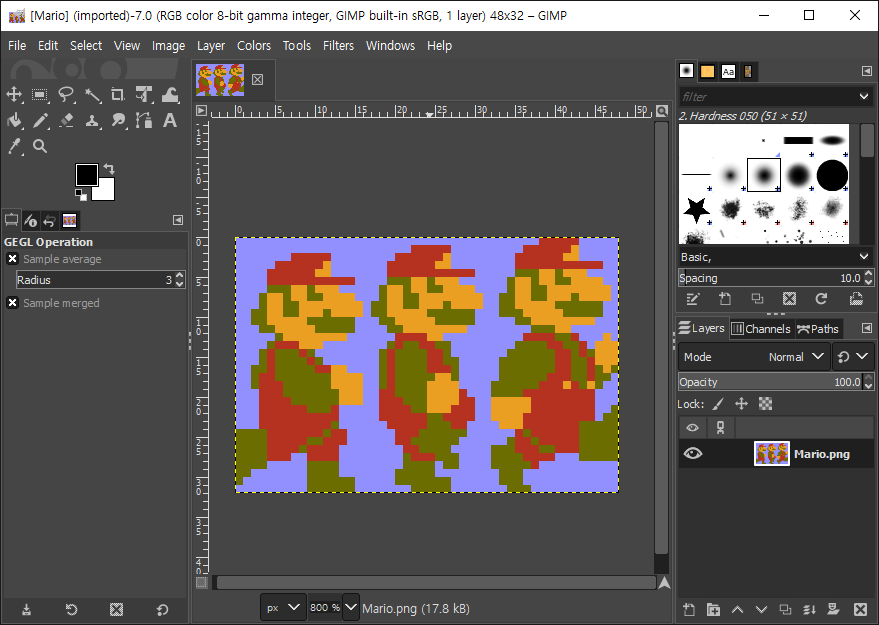The height and width of the screenshot is (625, 879).
Task: Click the white background color swatch
Action: coord(107,192)
